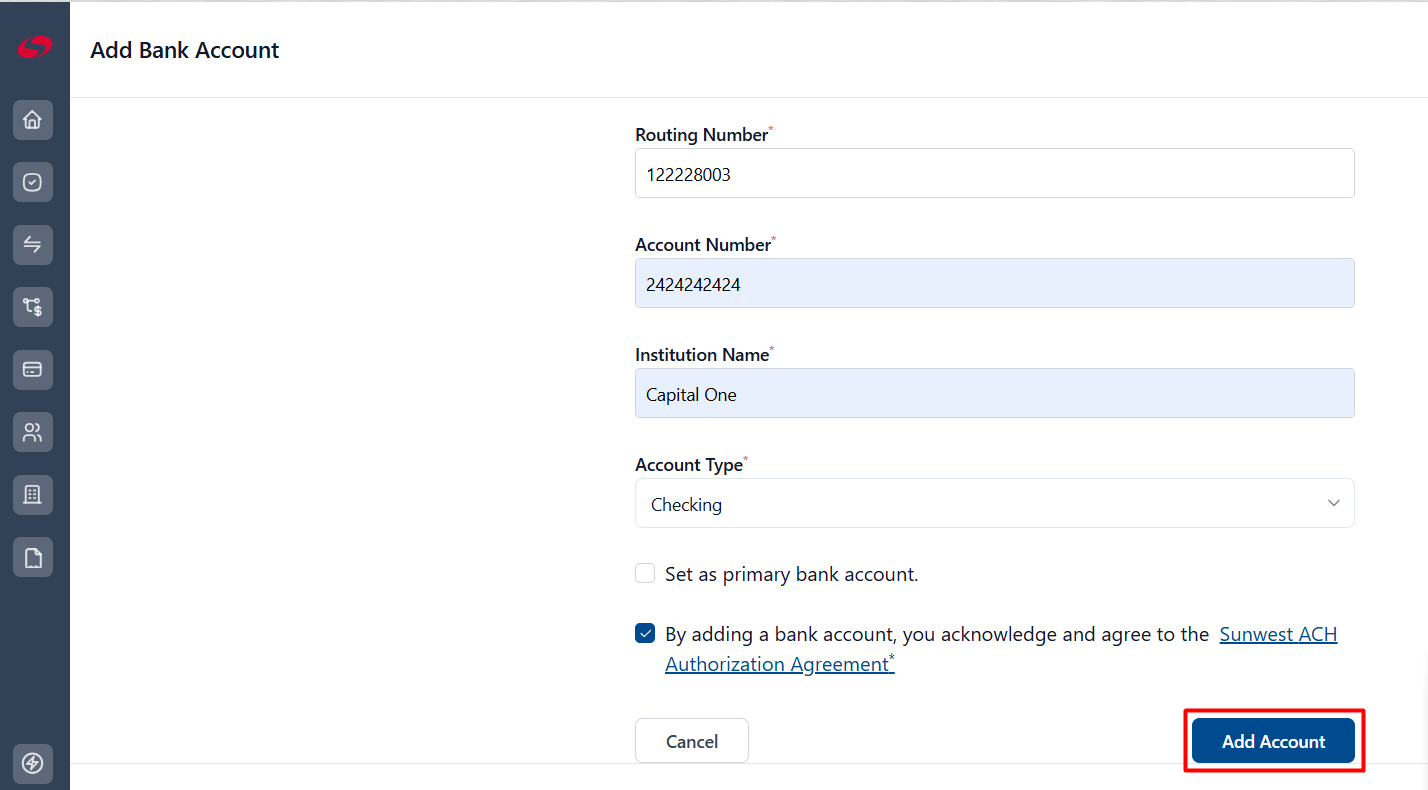This screenshot has width=1428, height=790.
Task: Uncheck the ACH agreement acknowledgment checkbox
Action: [x=645, y=634]
